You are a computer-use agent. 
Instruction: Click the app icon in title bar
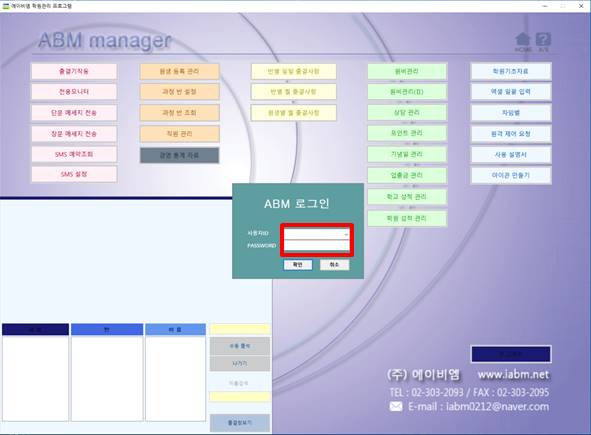click(x=6, y=6)
